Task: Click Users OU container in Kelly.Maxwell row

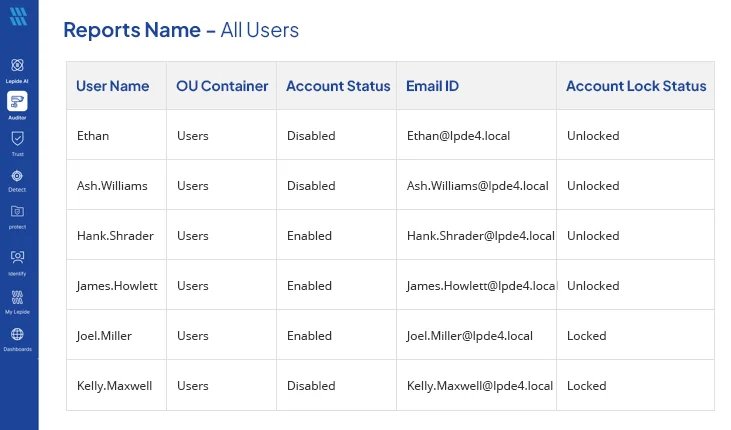Action: coord(193,386)
